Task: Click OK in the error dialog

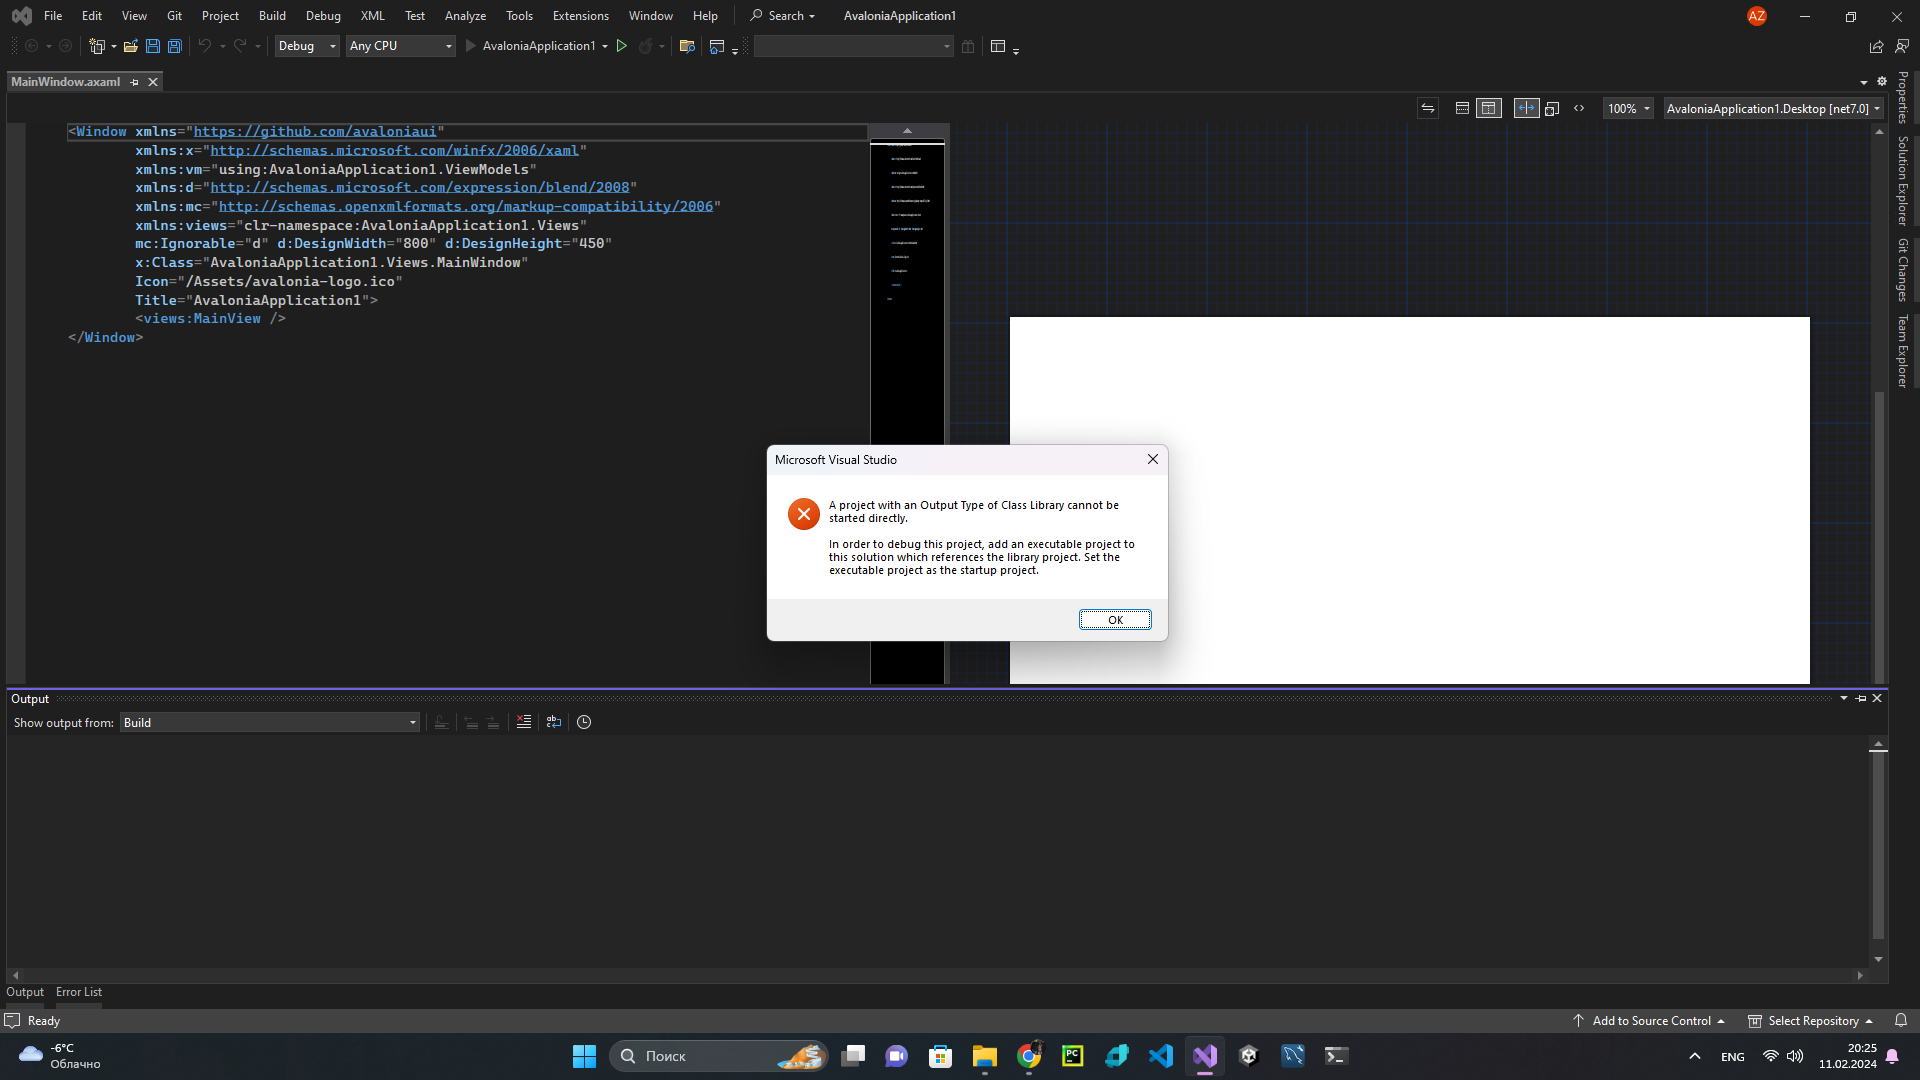Action: click(1115, 620)
